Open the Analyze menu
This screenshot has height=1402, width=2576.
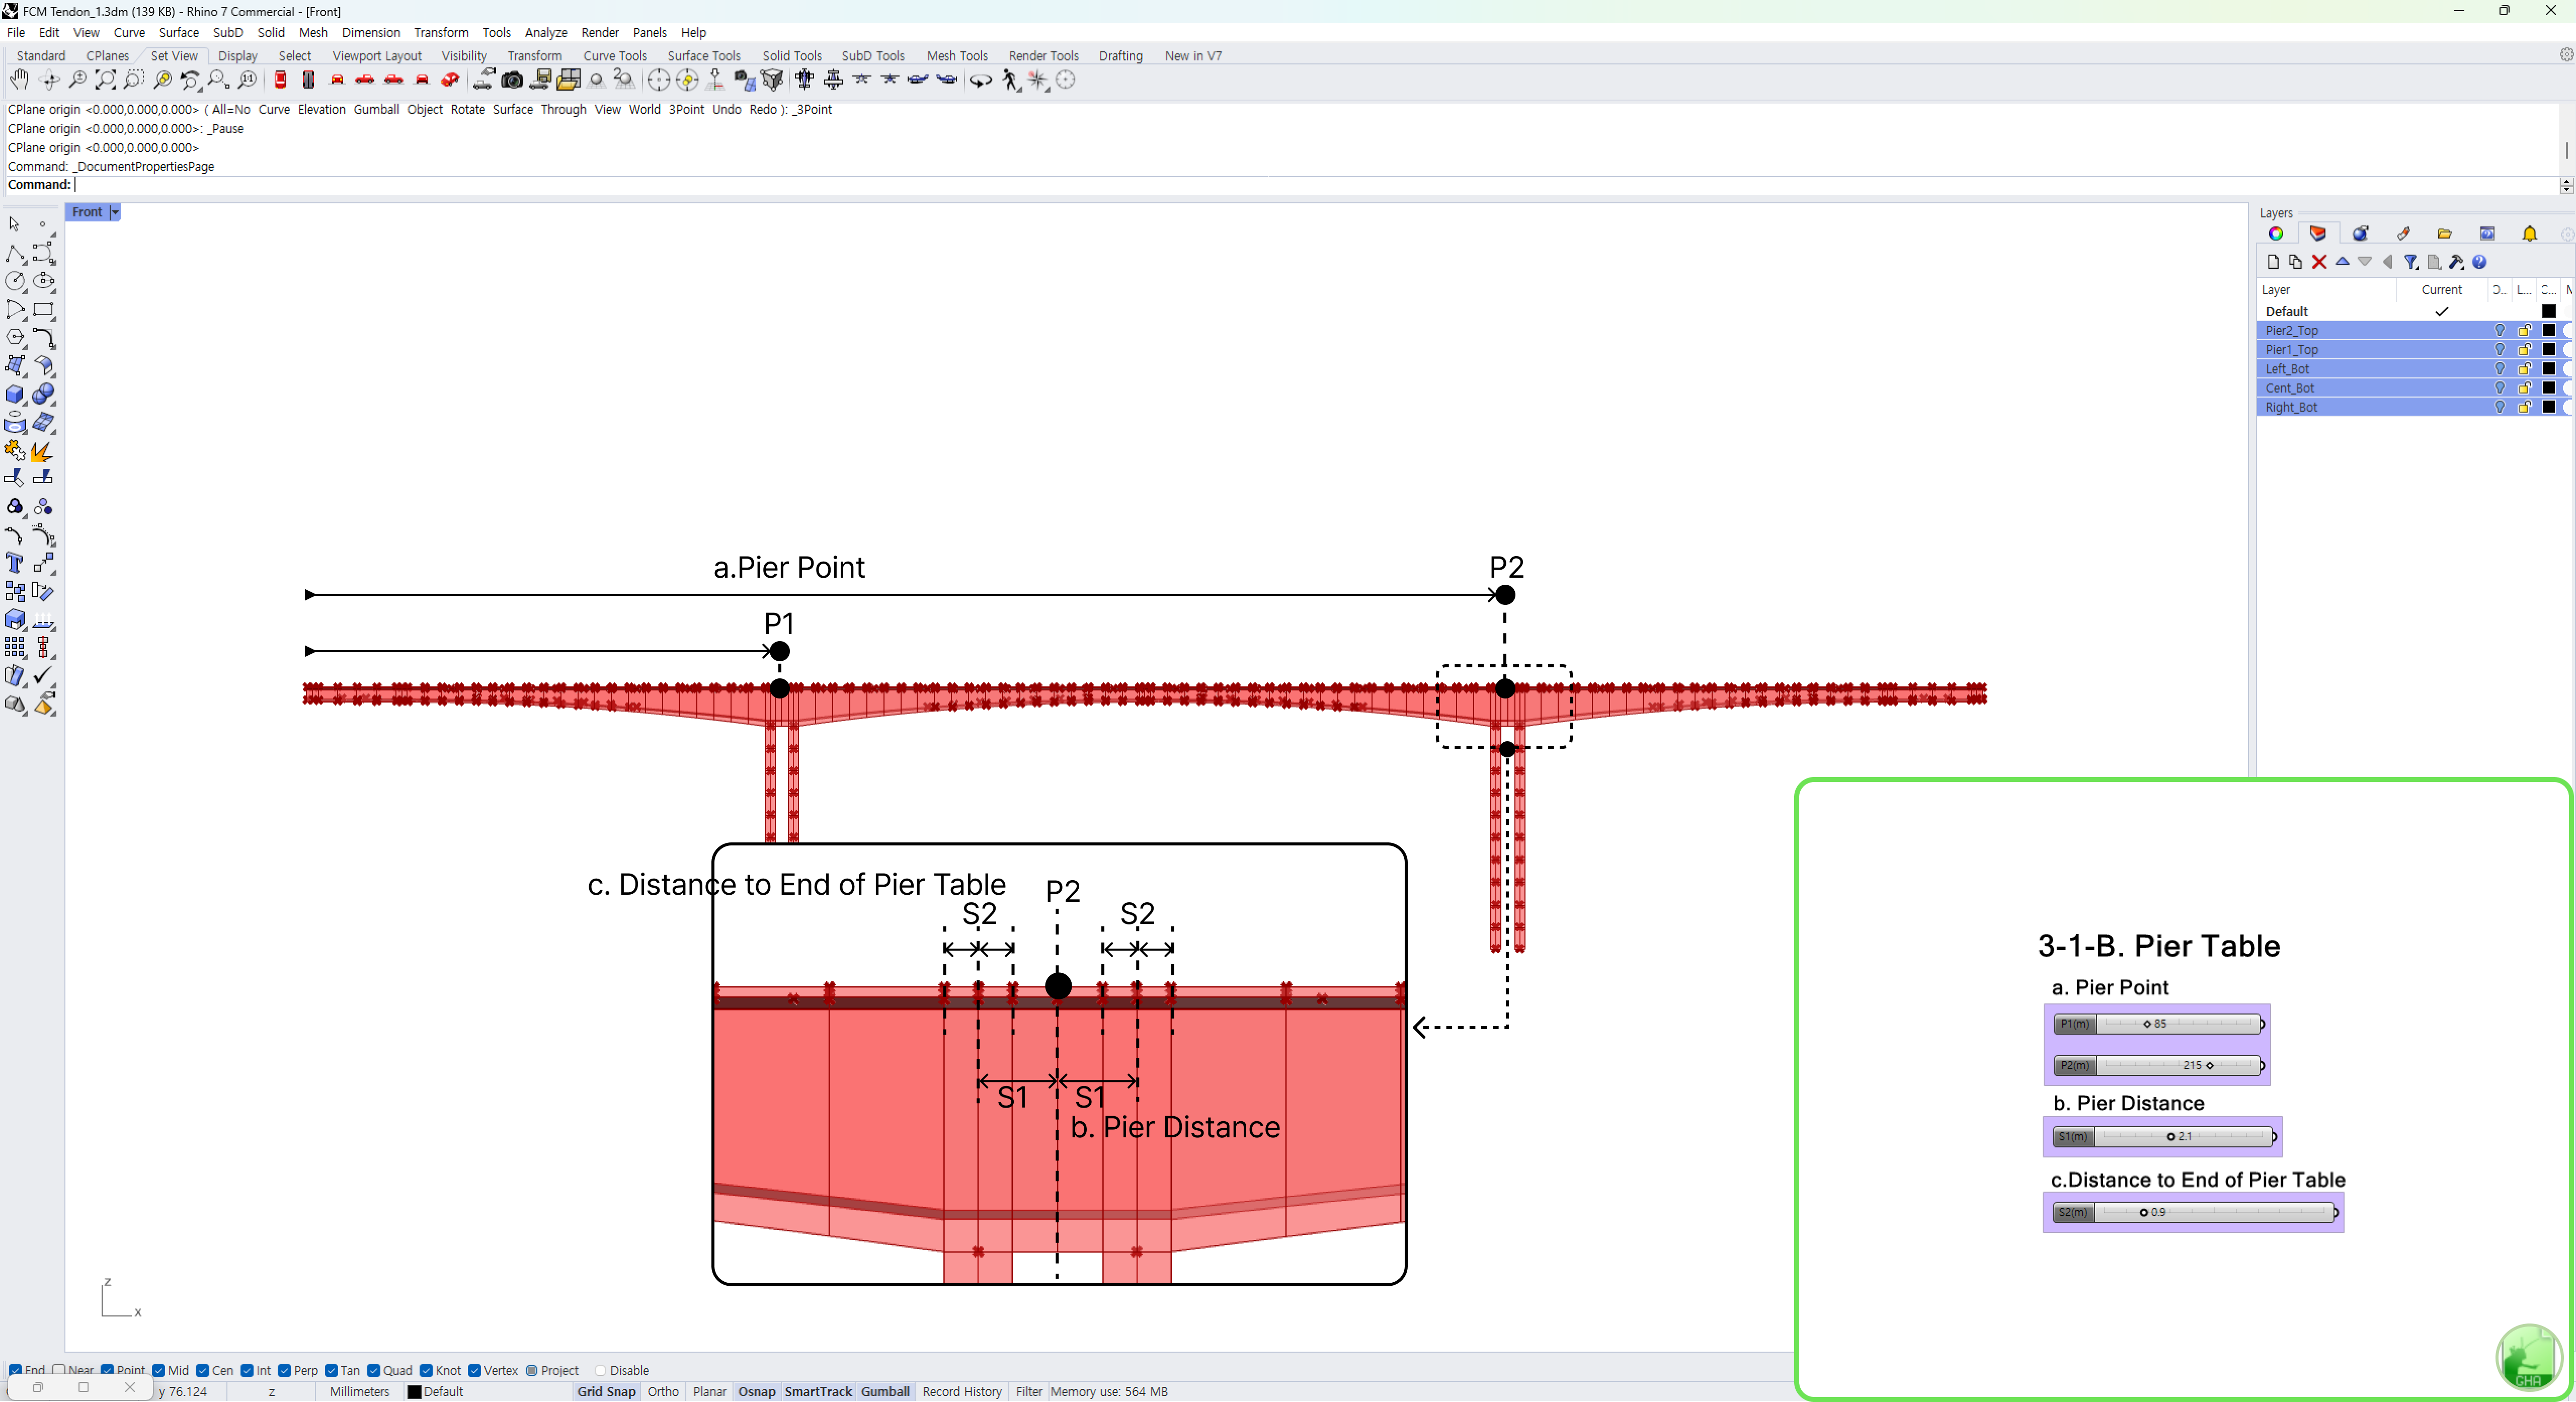pos(545,33)
